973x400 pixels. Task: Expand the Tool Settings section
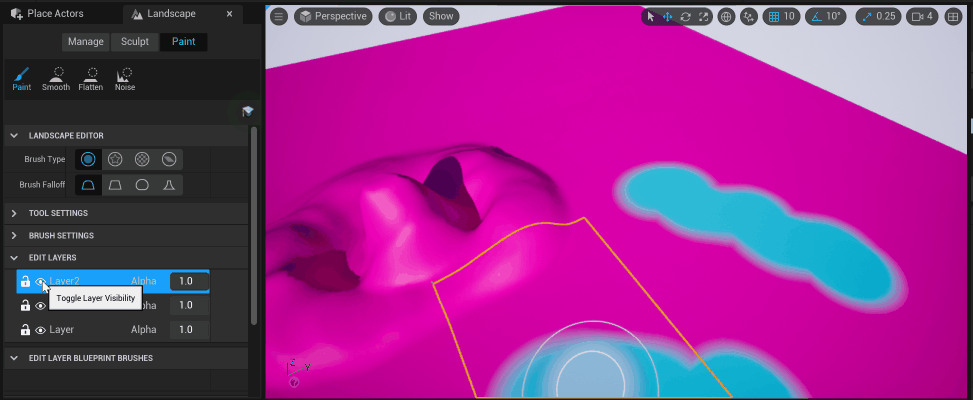14,213
